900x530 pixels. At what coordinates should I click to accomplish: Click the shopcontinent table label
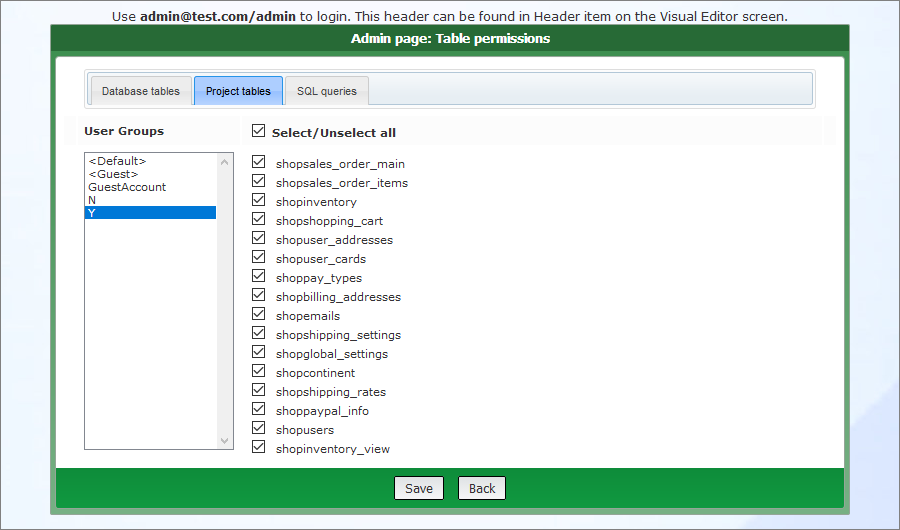315,373
